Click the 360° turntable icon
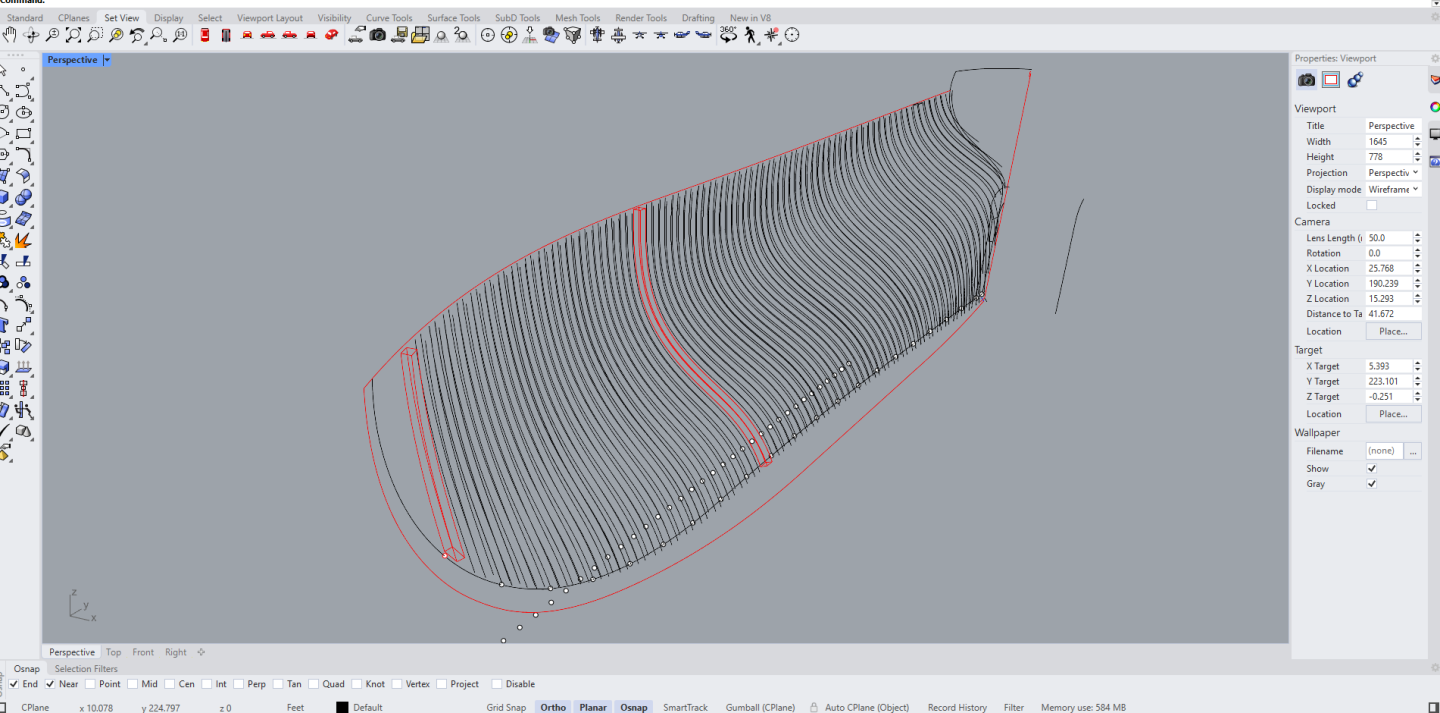Viewport: 1440px width, 713px height. pyautogui.click(x=728, y=35)
